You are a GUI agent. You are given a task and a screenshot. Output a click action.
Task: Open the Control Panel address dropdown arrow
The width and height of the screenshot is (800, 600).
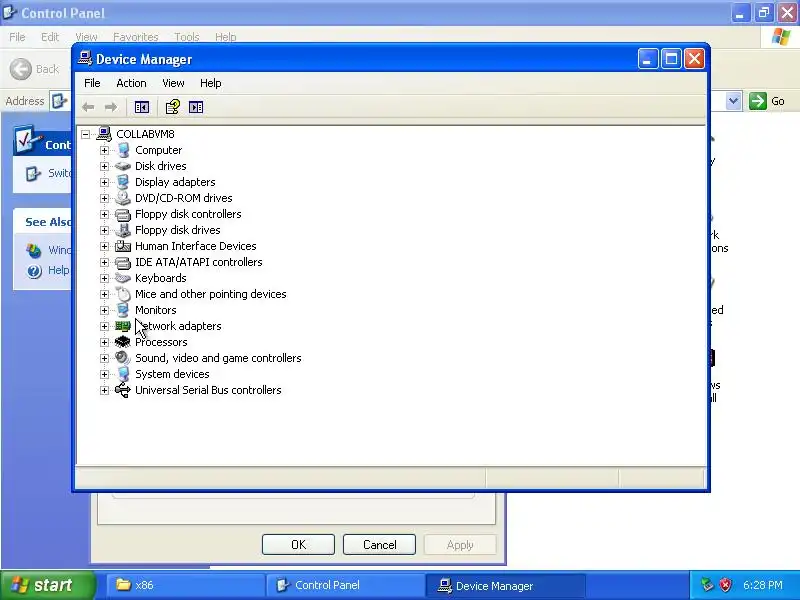click(733, 101)
